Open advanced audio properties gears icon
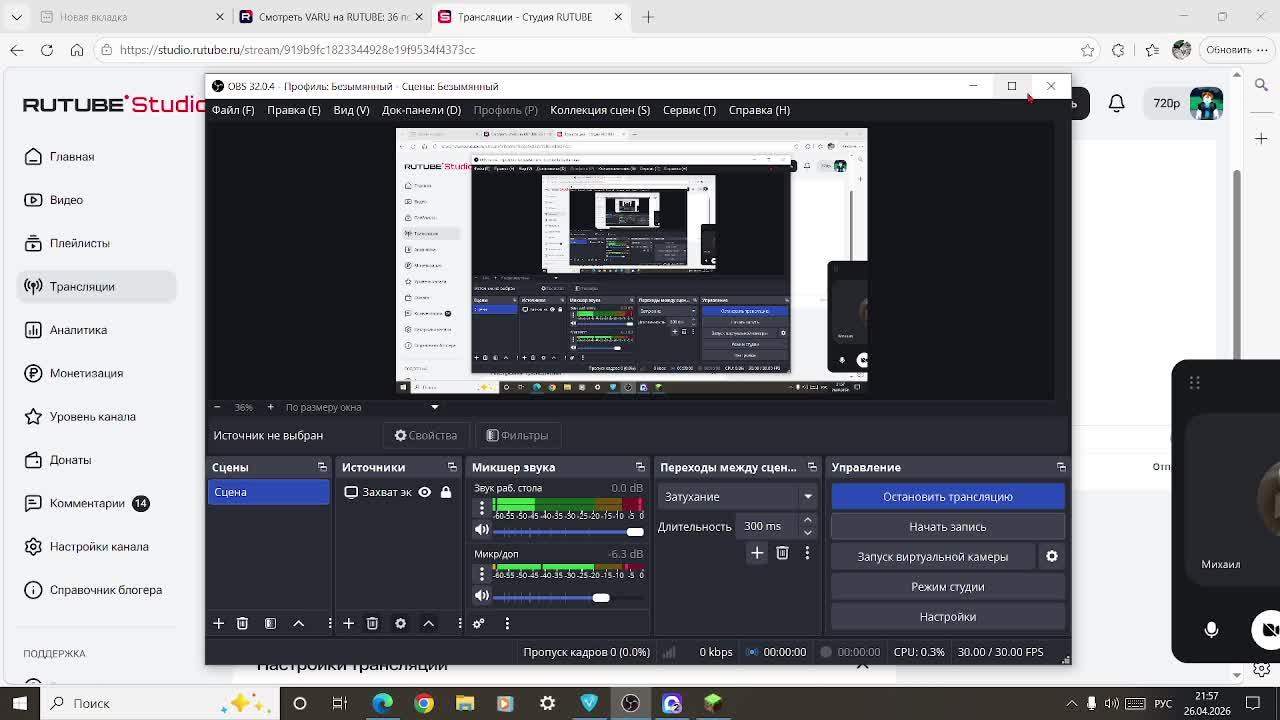The height and width of the screenshot is (720, 1280). [x=478, y=623]
